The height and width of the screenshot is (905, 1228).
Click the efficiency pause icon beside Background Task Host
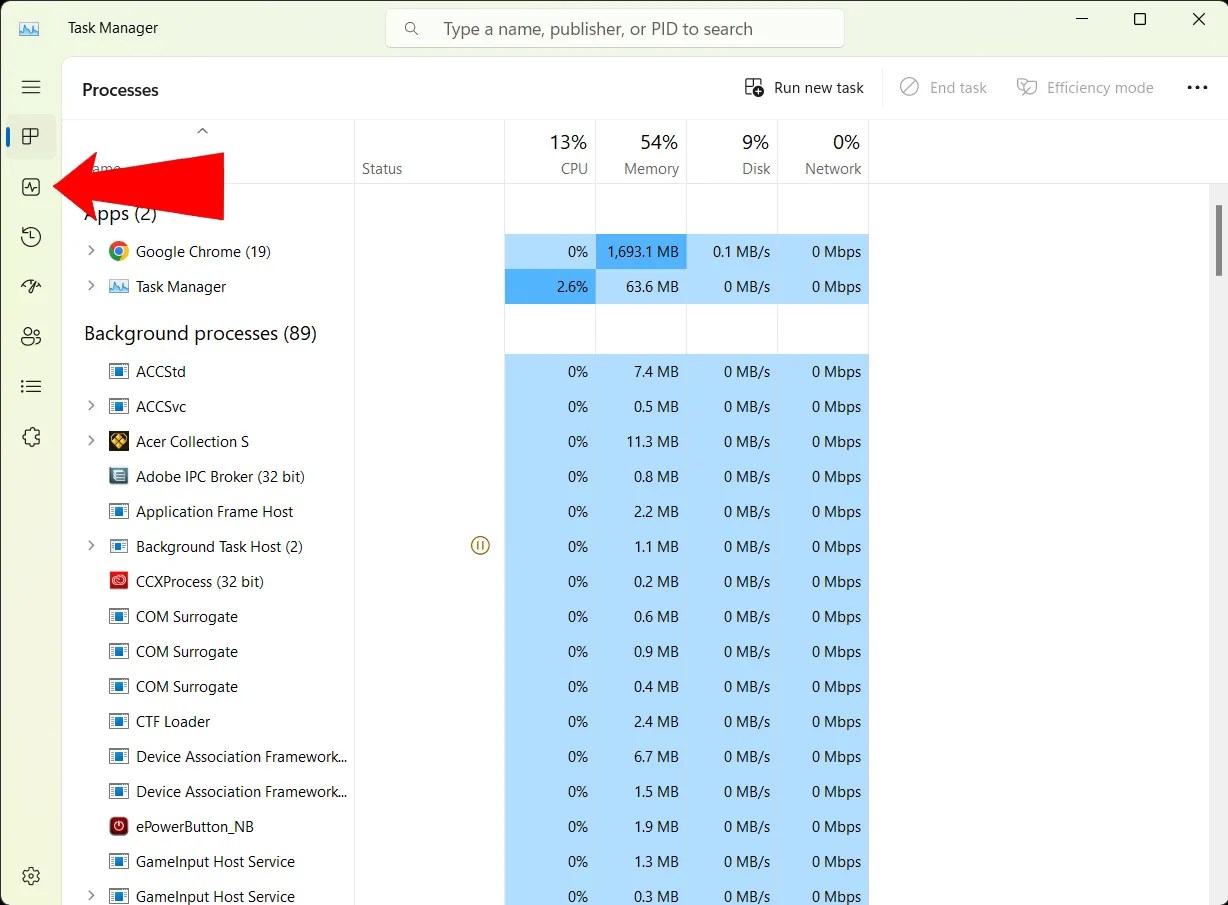pos(480,546)
